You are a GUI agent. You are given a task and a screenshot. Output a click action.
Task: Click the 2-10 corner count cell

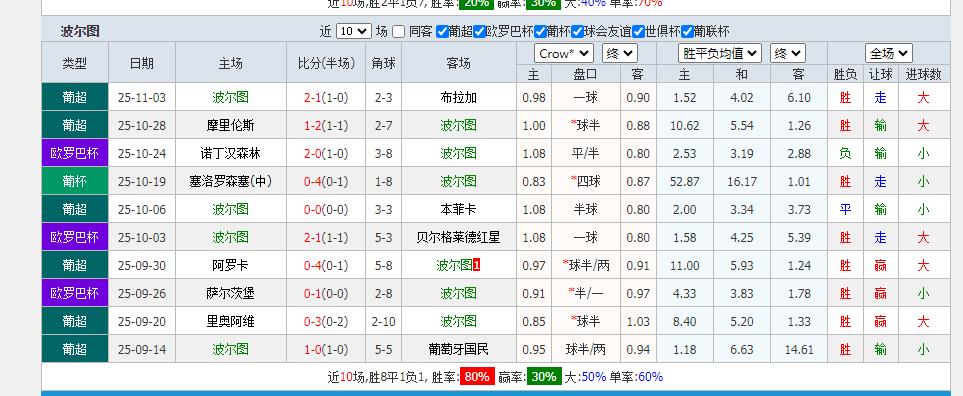(384, 321)
